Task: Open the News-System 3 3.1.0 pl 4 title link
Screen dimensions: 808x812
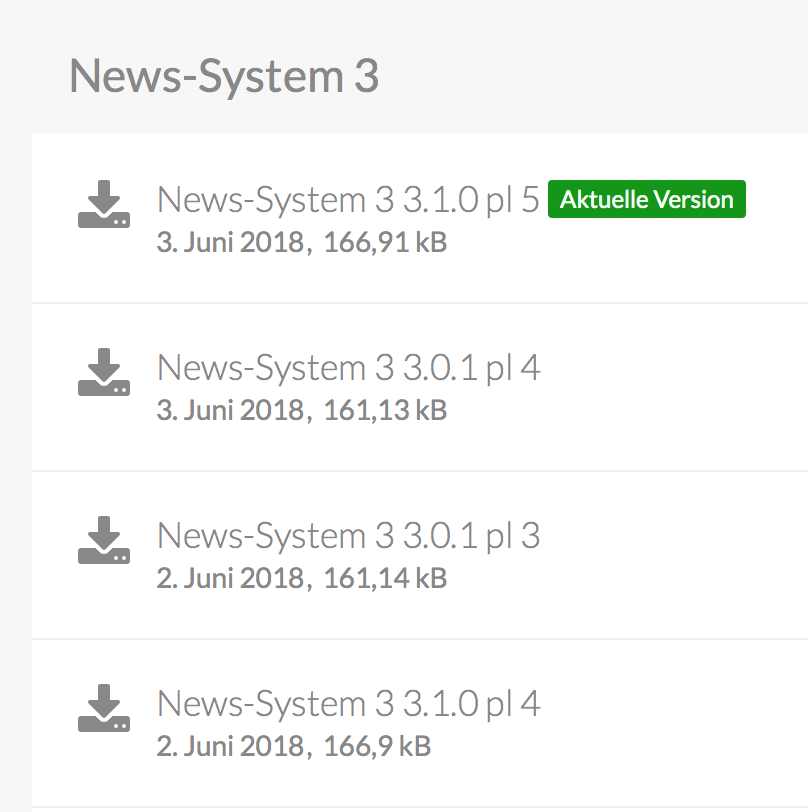Action: (x=348, y=704)
